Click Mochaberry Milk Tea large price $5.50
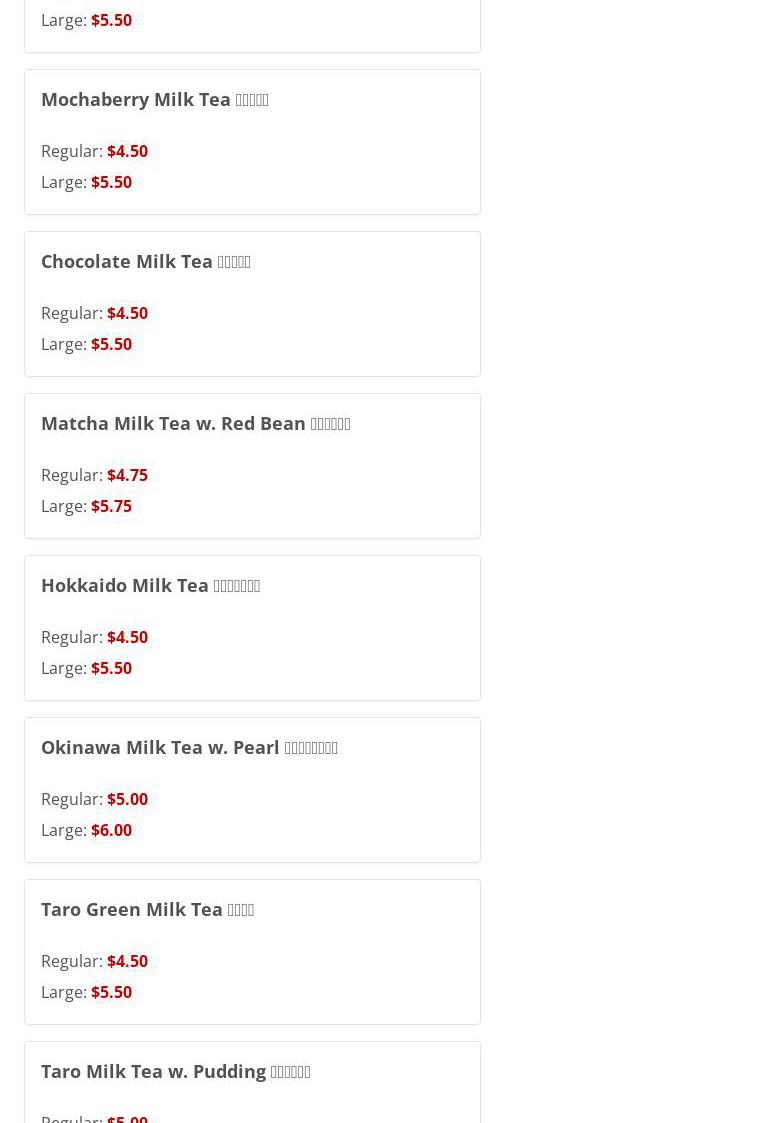This screenshot has height=1123, width=770. 111,183
